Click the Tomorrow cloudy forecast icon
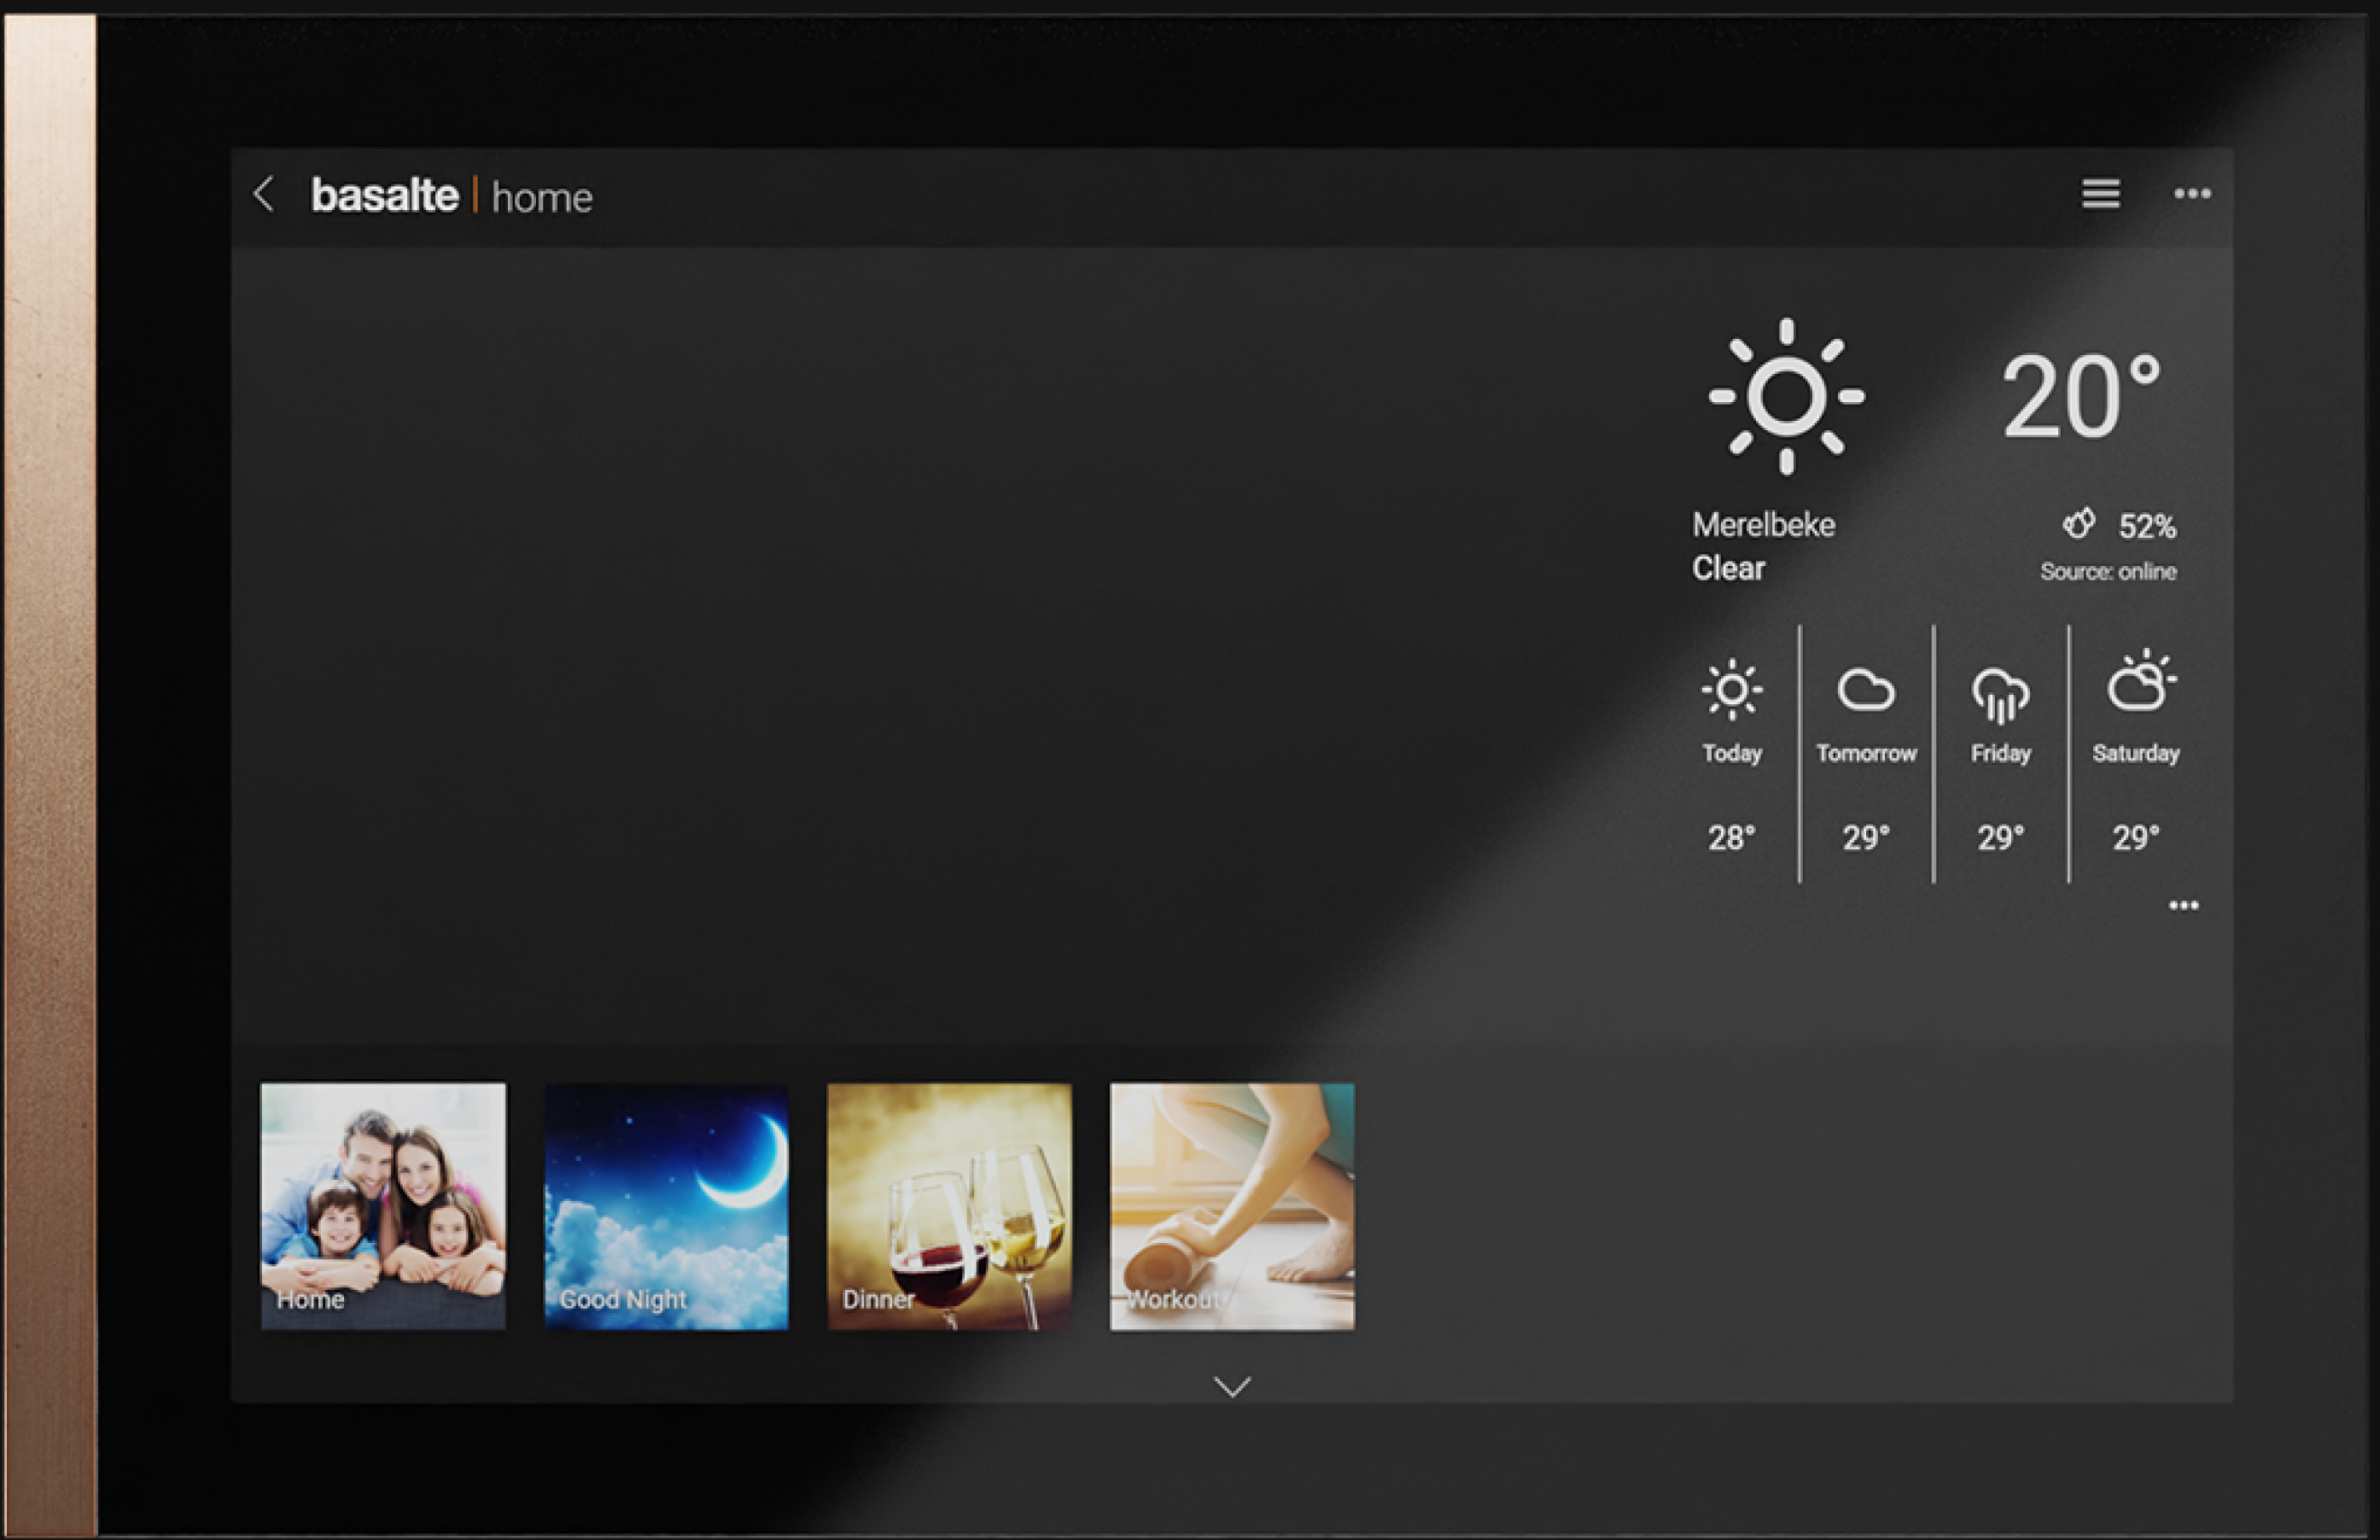The image size is (2380, 1540). click(1866, 689)
